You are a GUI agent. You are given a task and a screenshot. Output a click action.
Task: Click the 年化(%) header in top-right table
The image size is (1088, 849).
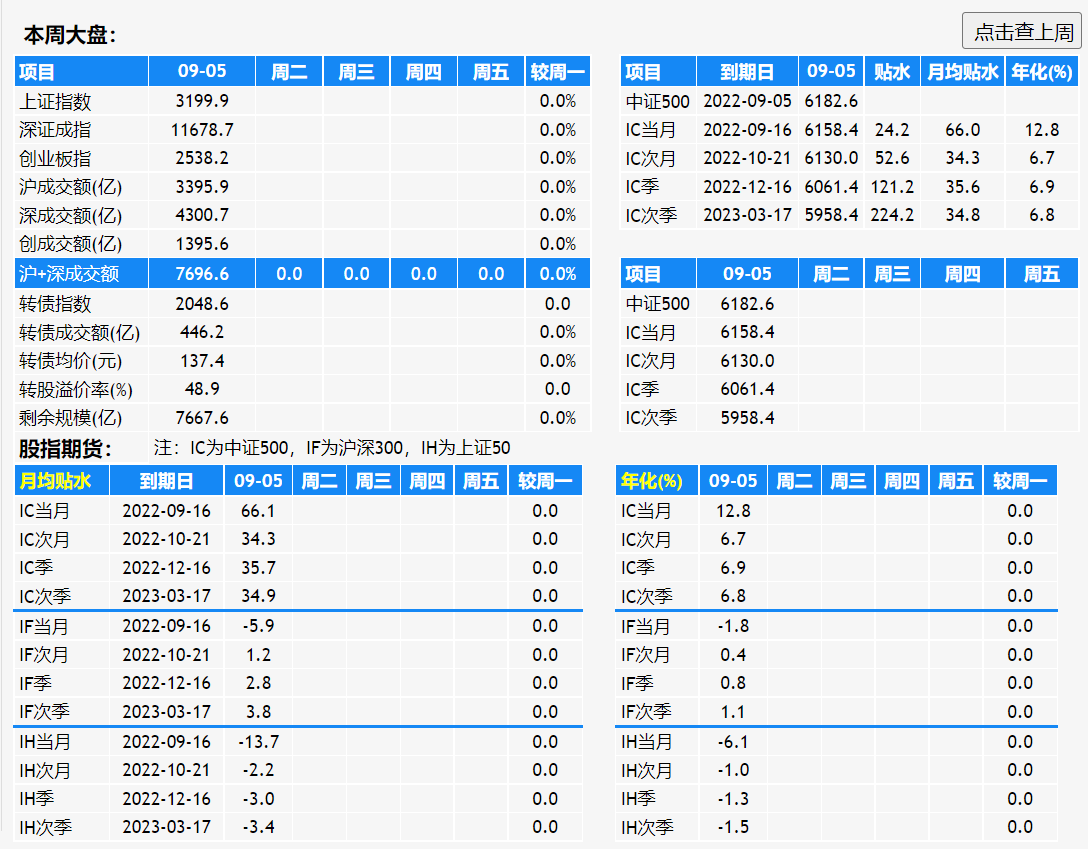[1042, 71]
